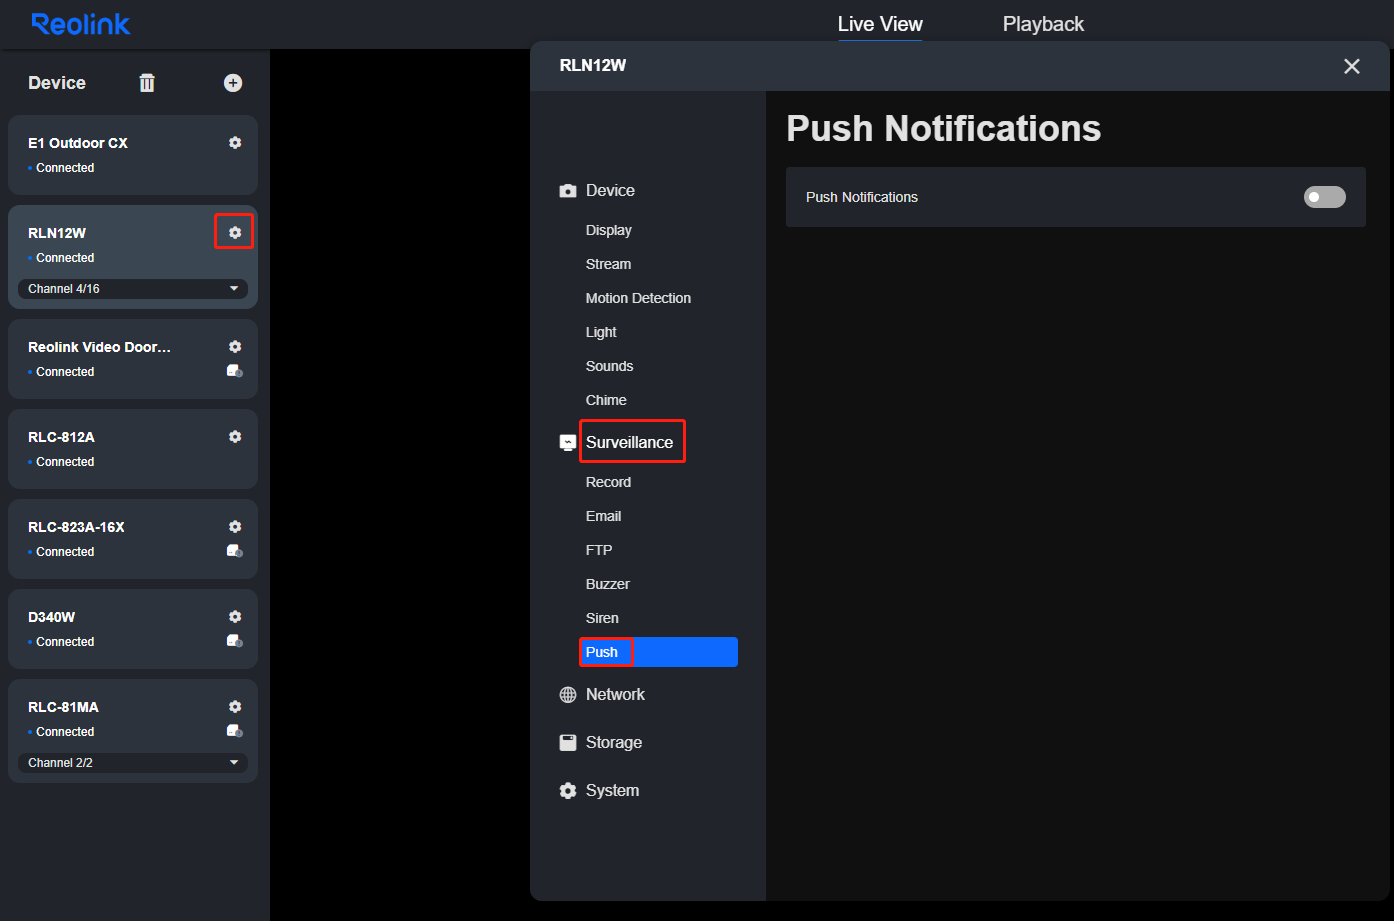Open the Record settings page
This screenshot has height=921, width=1394.
click(x=608, y=482)
